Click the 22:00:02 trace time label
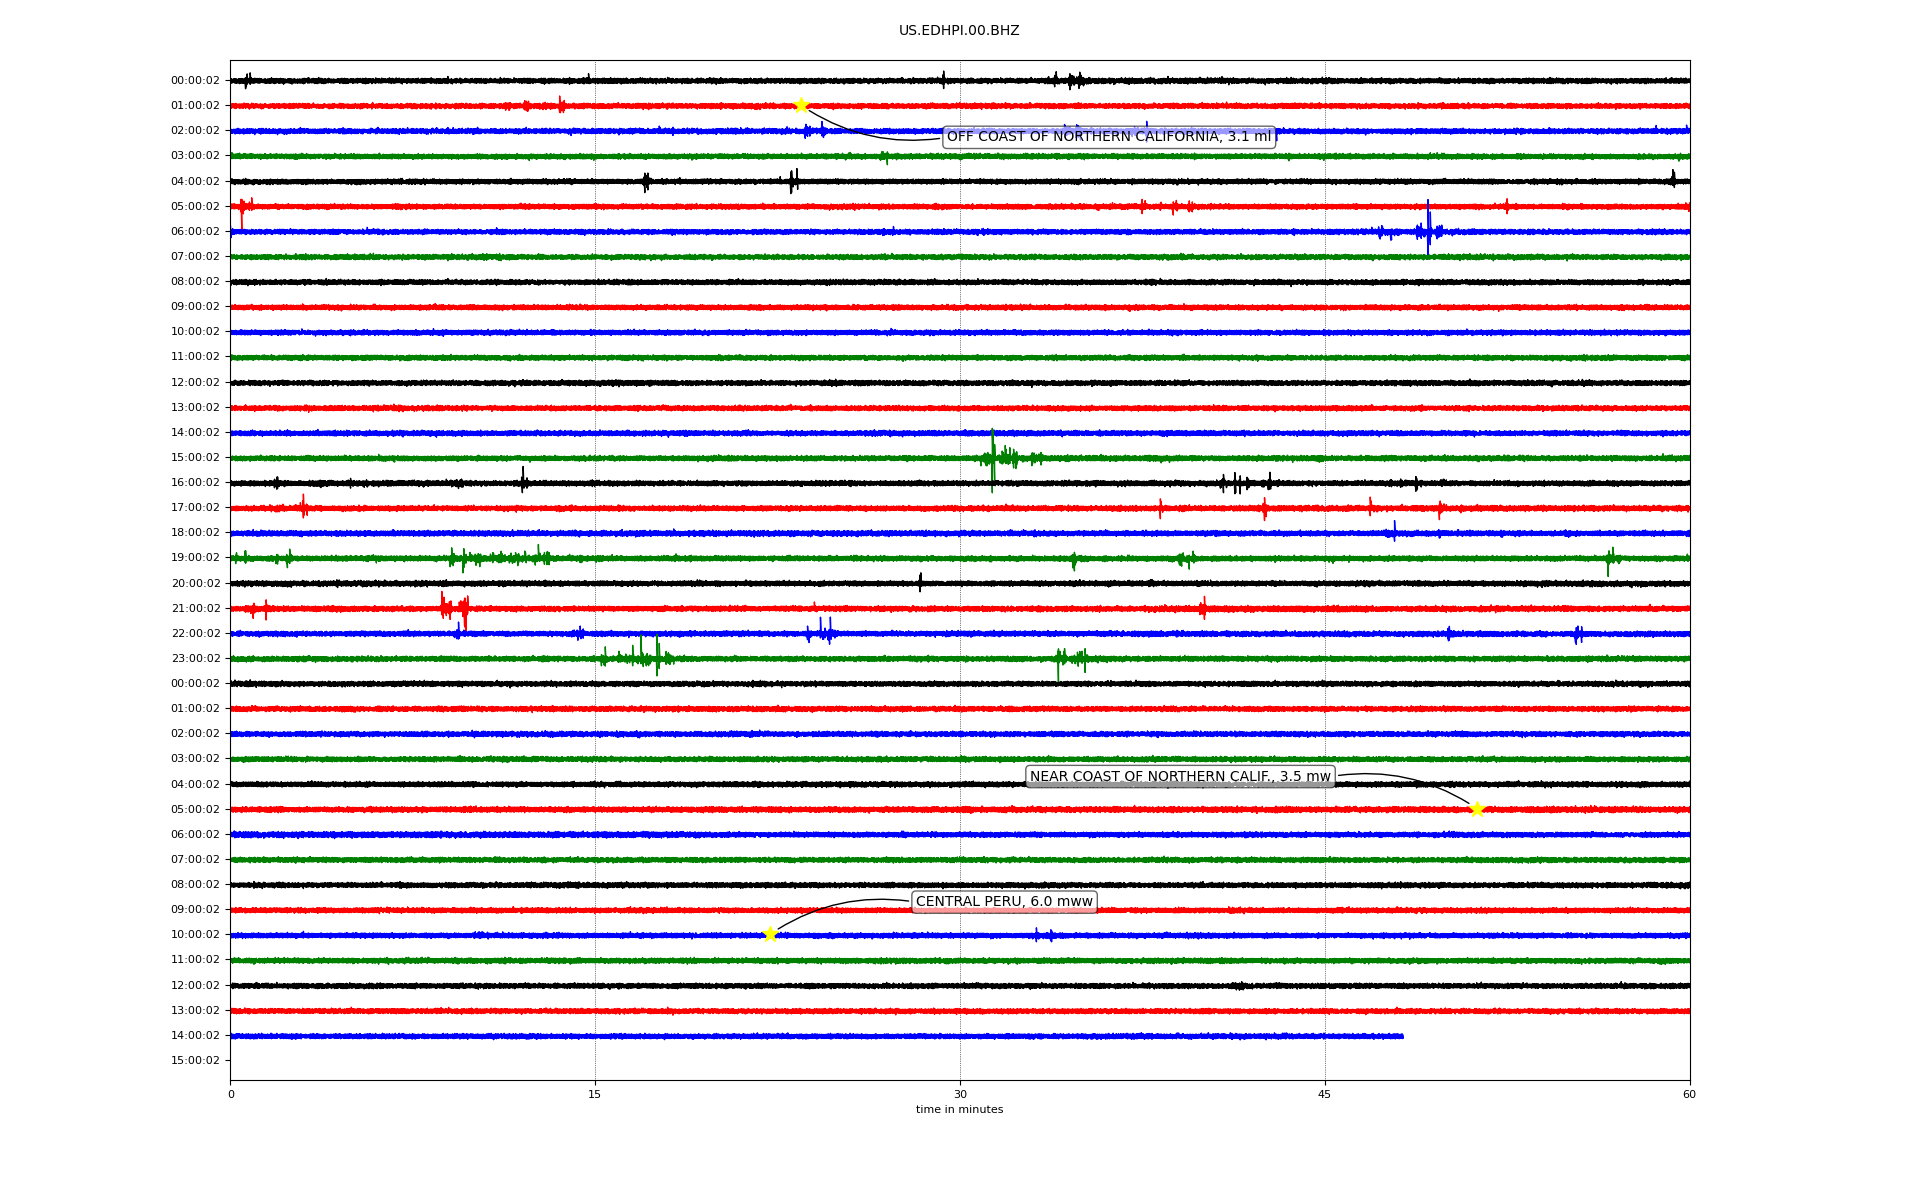Screen dimensions: 1920x1200 coord(195,634)
